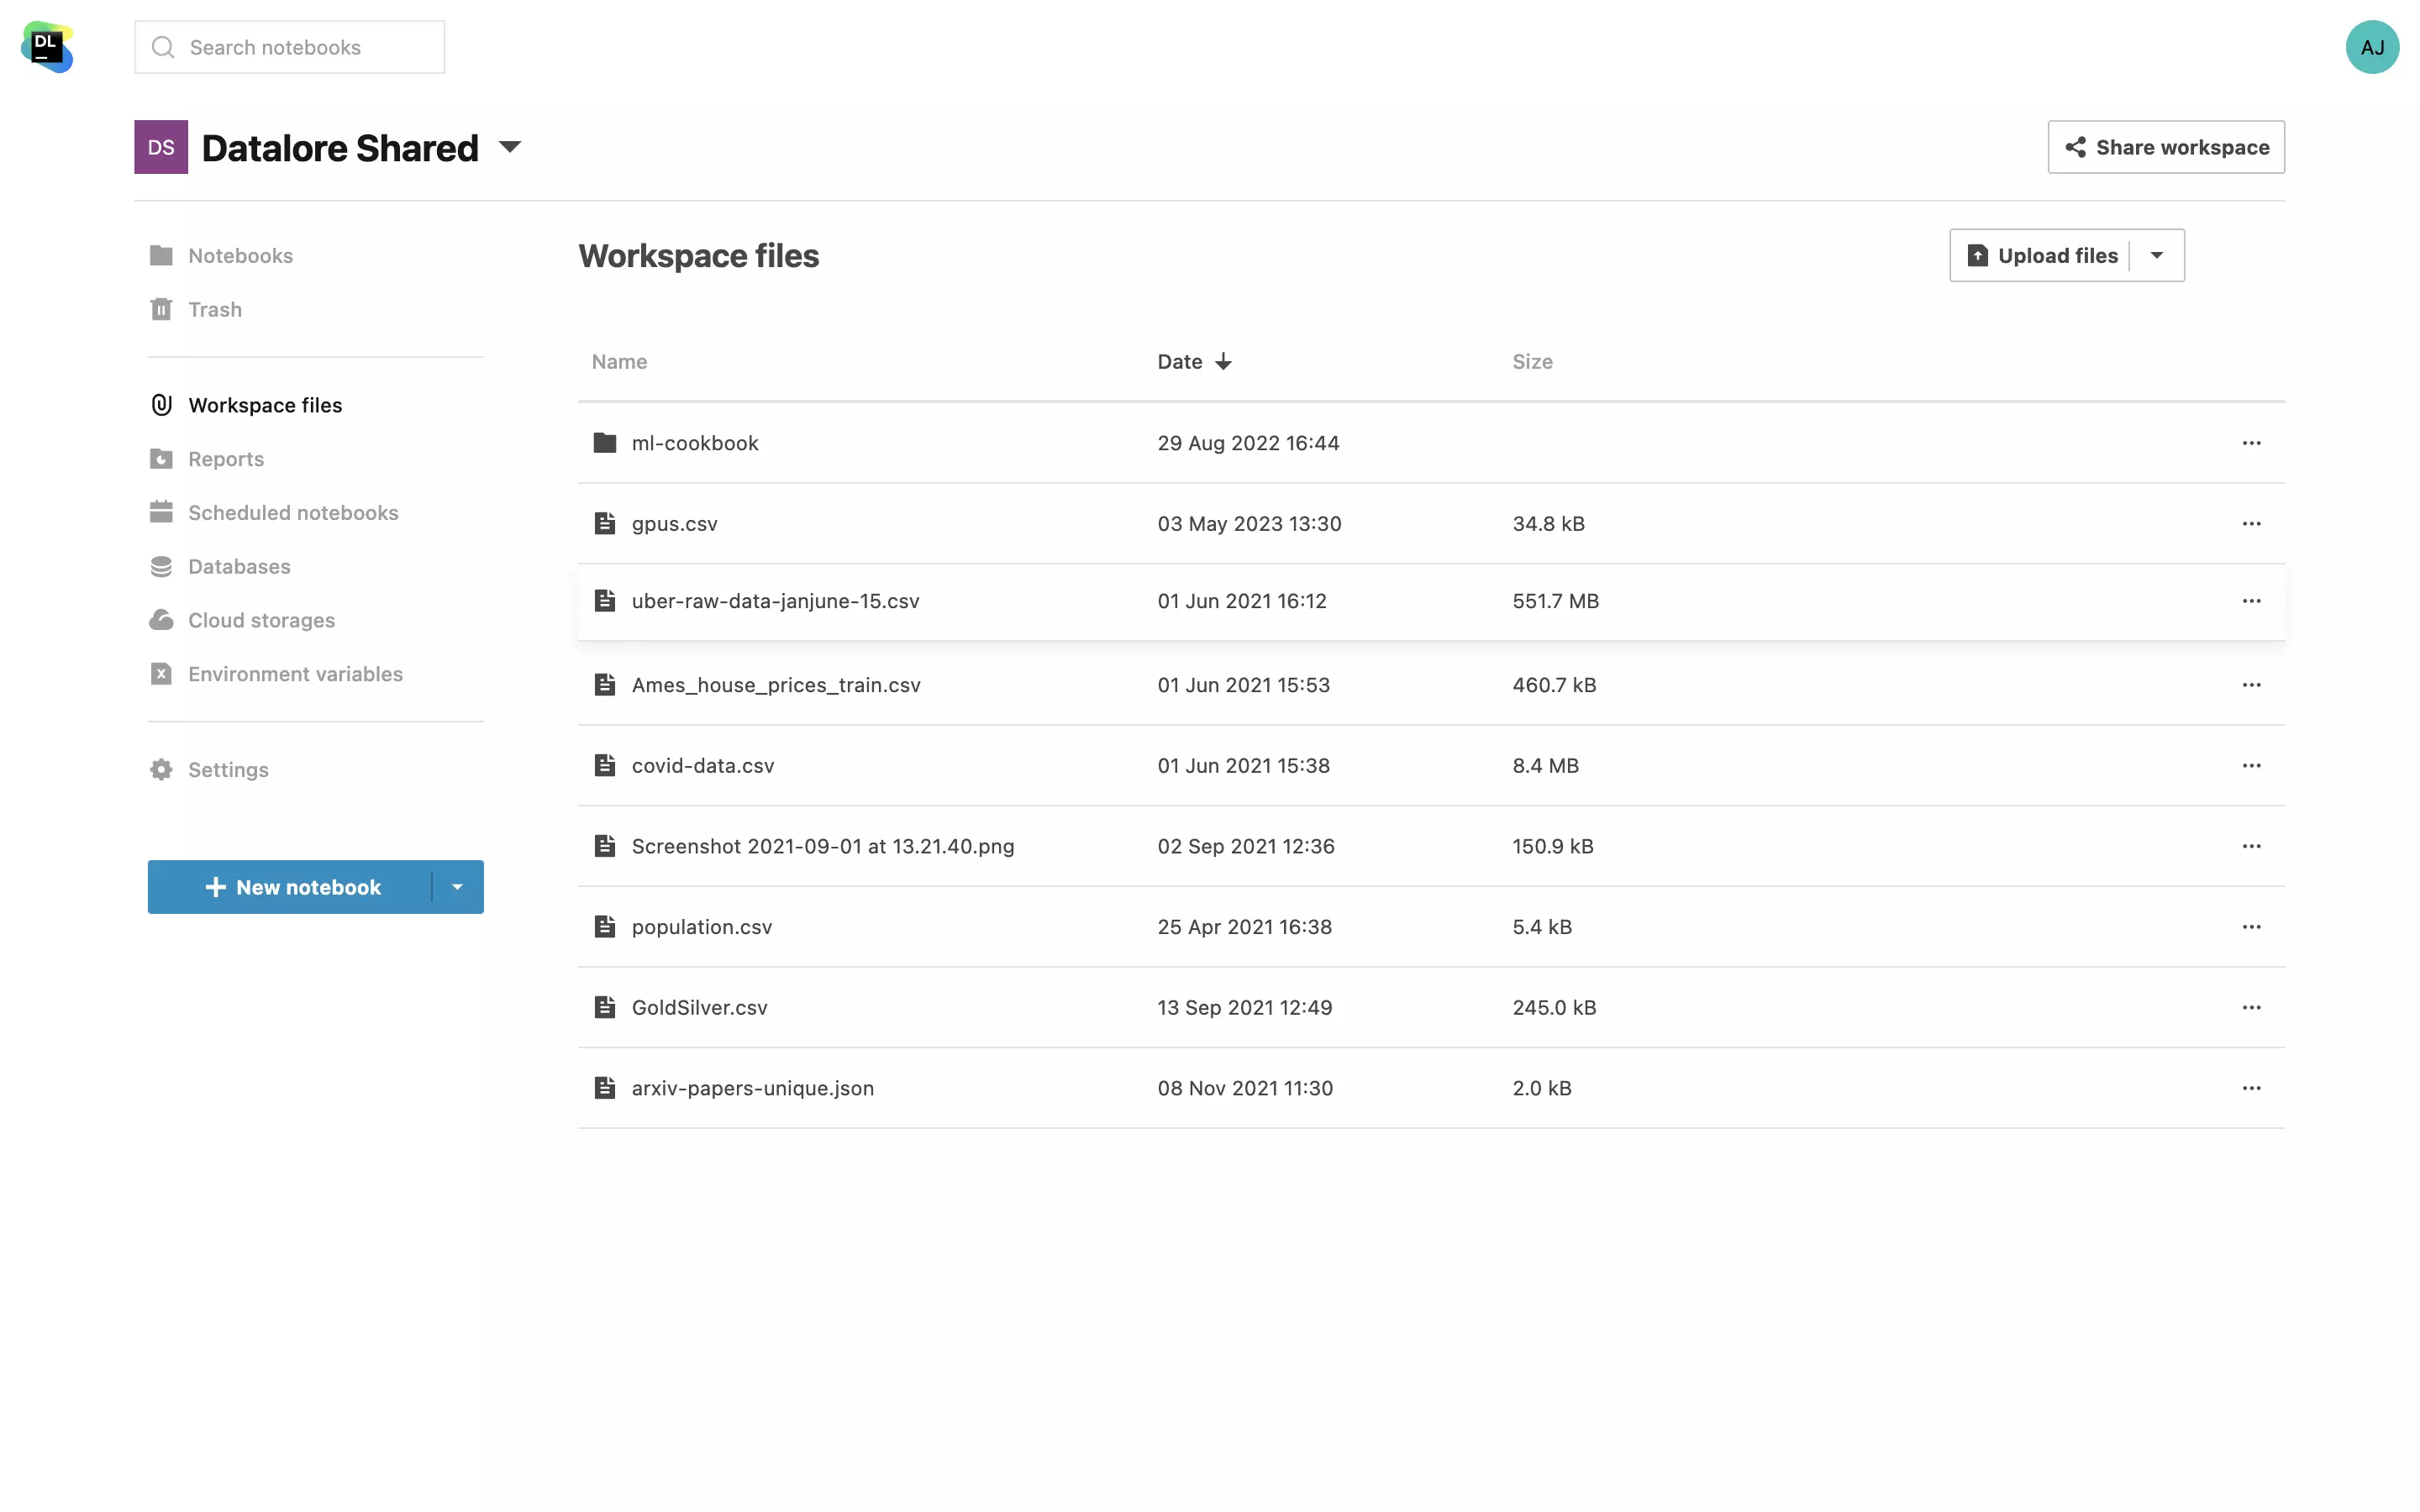Image resolution: width=2420 pixels, height=1512 pixels.
Task: Click the Share workspace button
Action: point(2165,147)
